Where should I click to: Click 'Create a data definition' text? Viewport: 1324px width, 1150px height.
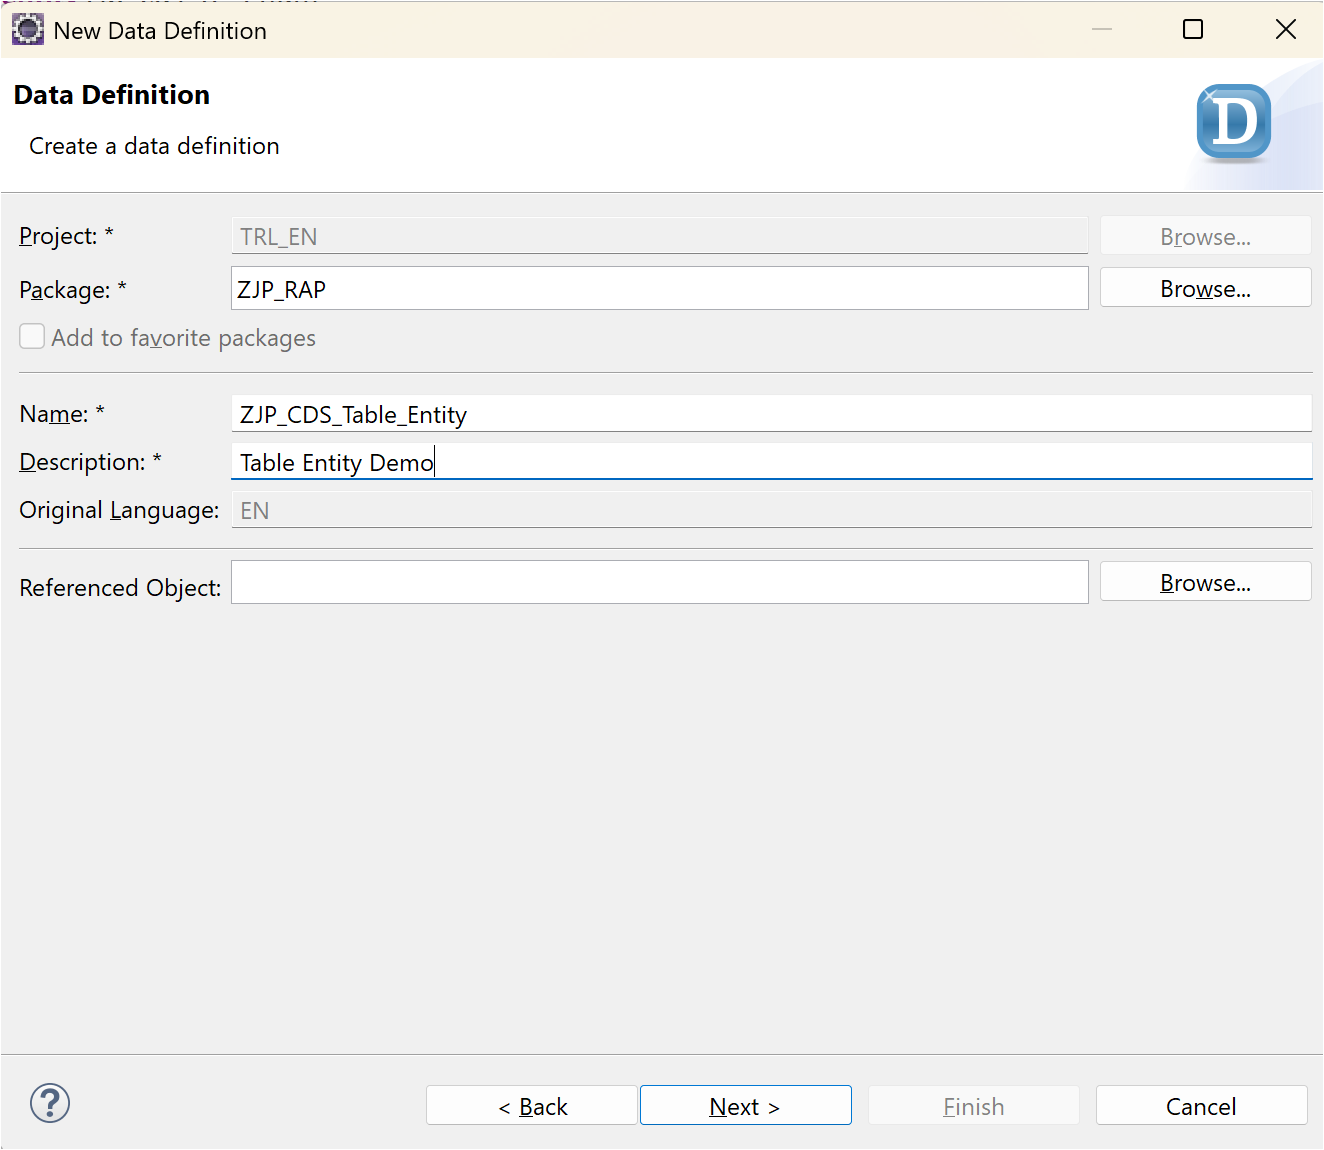coord(154,146)
